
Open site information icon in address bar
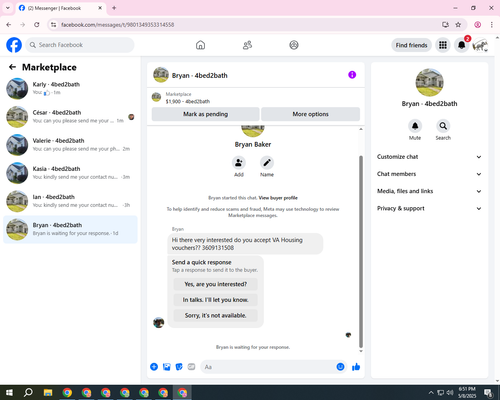54,25
